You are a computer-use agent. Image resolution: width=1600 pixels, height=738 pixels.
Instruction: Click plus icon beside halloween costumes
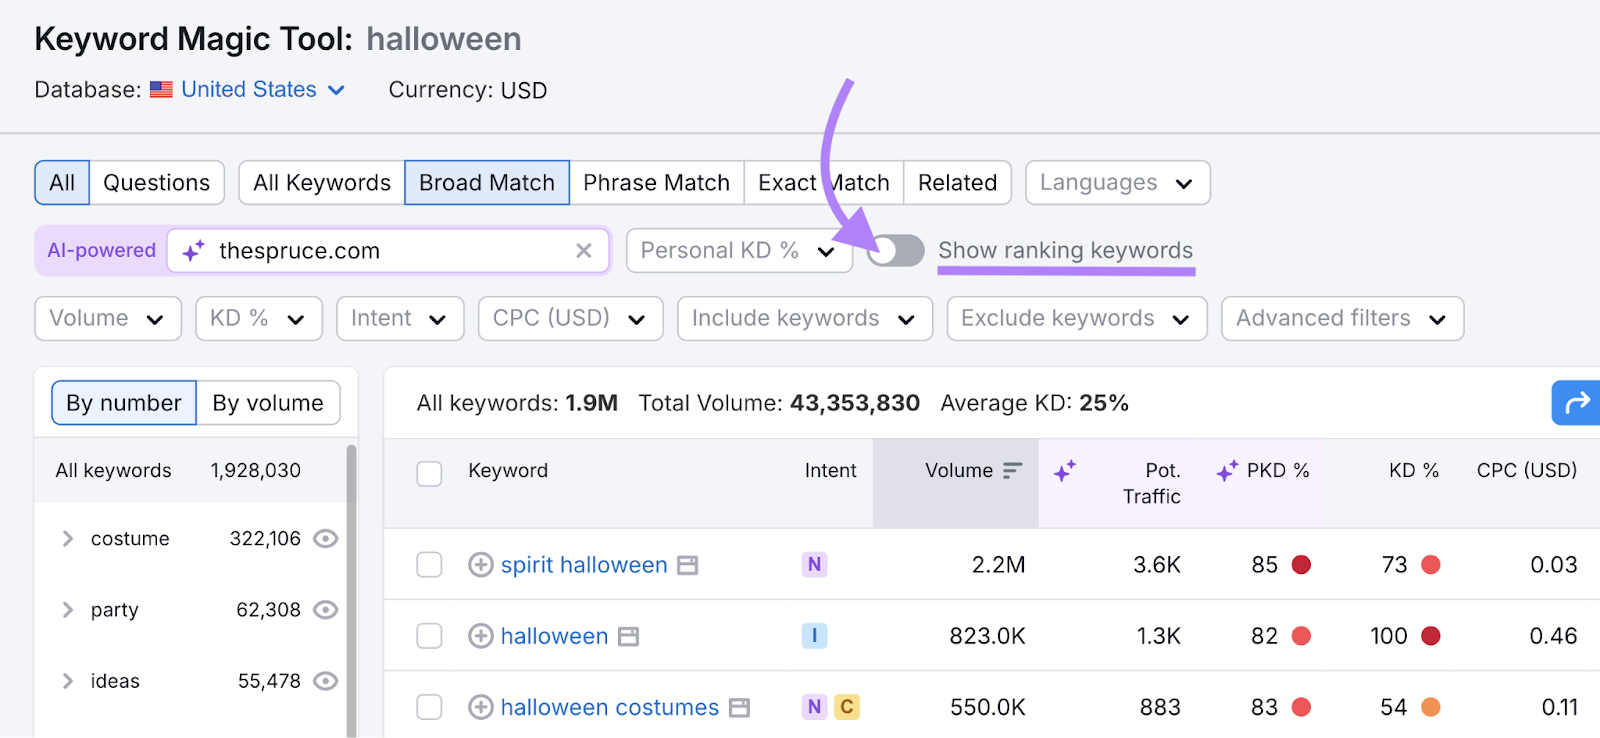pyautogui.click(x=481, y=708)
